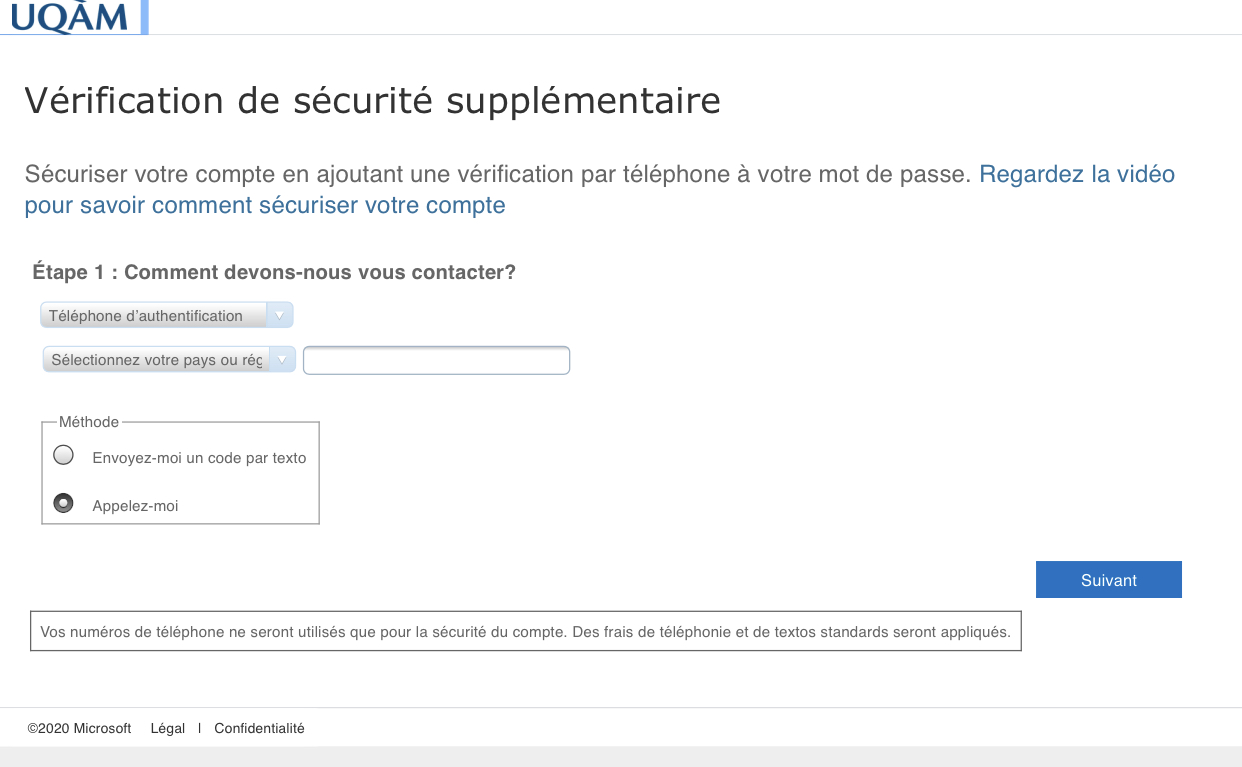Screen dimensions: 1242x767
Task: Select the 'Envoyez-moi un code par texto' radio button
Action: [64, 455]
